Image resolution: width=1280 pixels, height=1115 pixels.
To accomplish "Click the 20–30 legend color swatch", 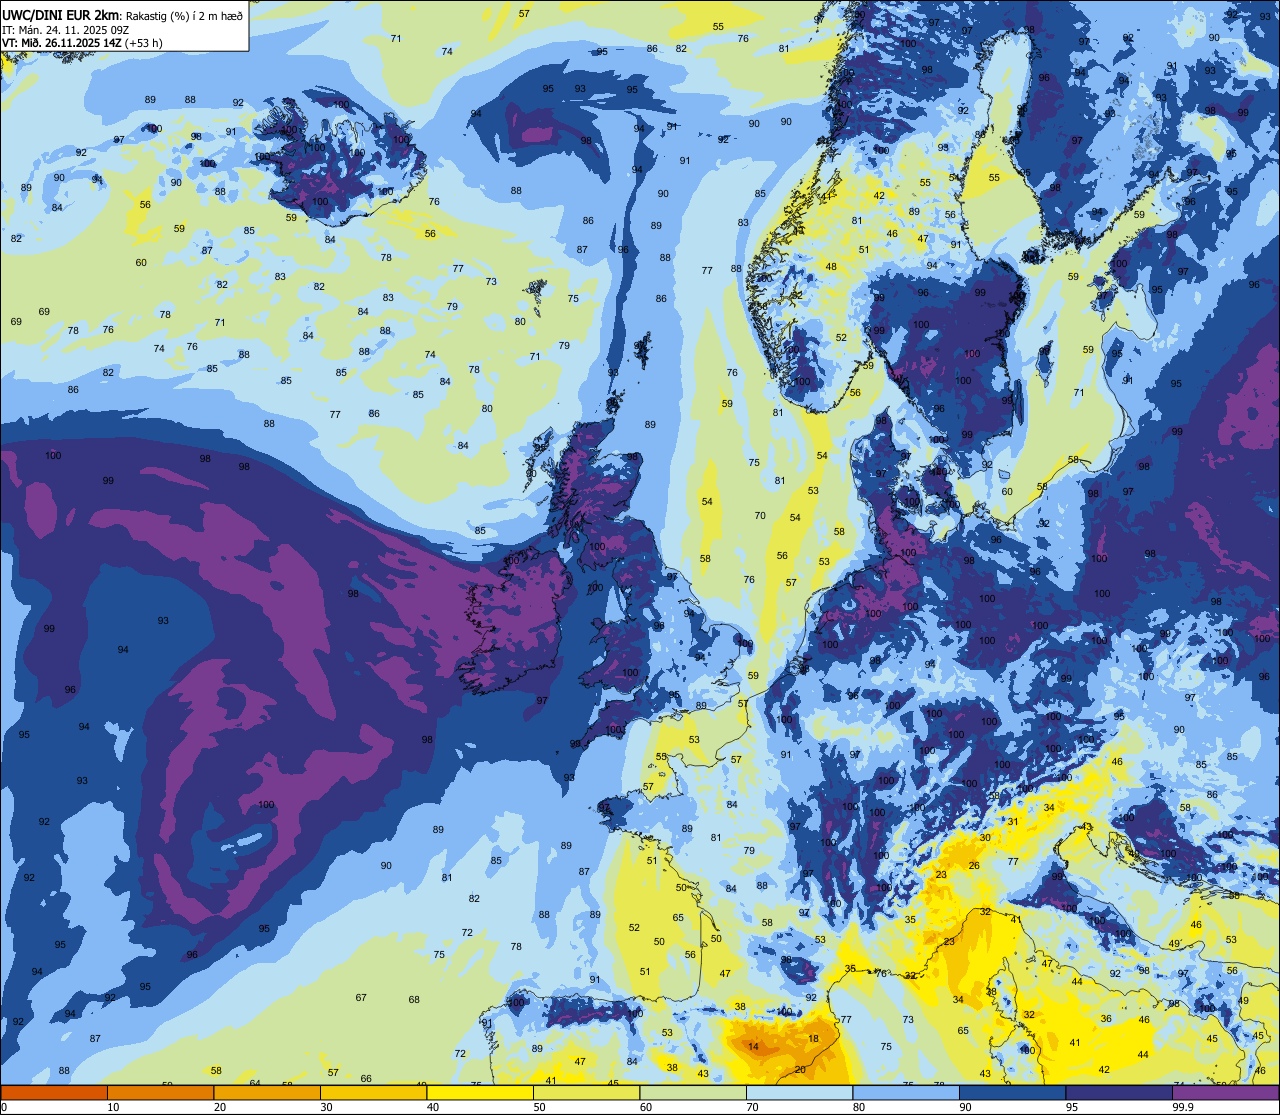I will [267, 1092].
